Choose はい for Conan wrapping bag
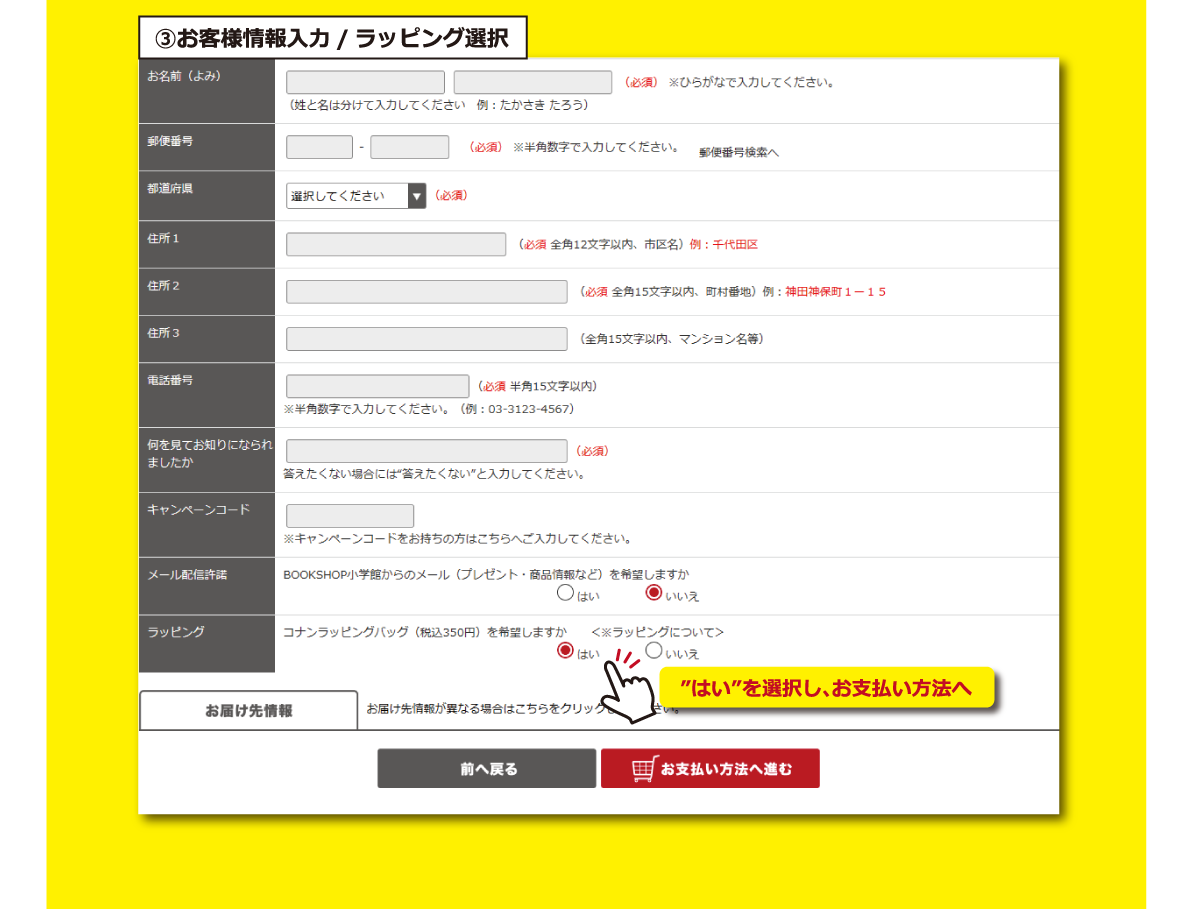This screenshot has width=1191, height=909. (x=565, y=651)
